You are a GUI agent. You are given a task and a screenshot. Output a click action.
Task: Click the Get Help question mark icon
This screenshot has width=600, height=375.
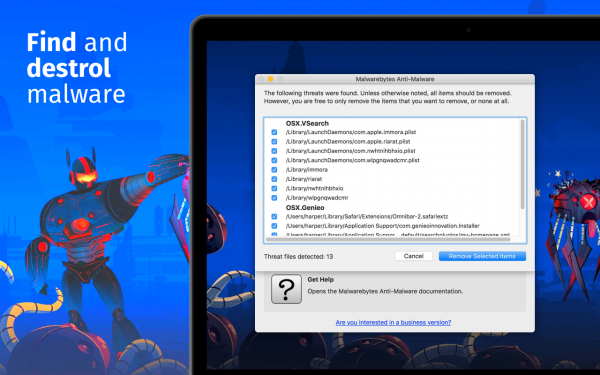point(286,289)
